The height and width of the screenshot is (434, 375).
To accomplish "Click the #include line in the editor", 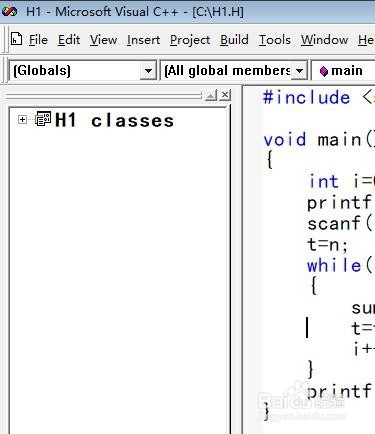I will [319, 98].
